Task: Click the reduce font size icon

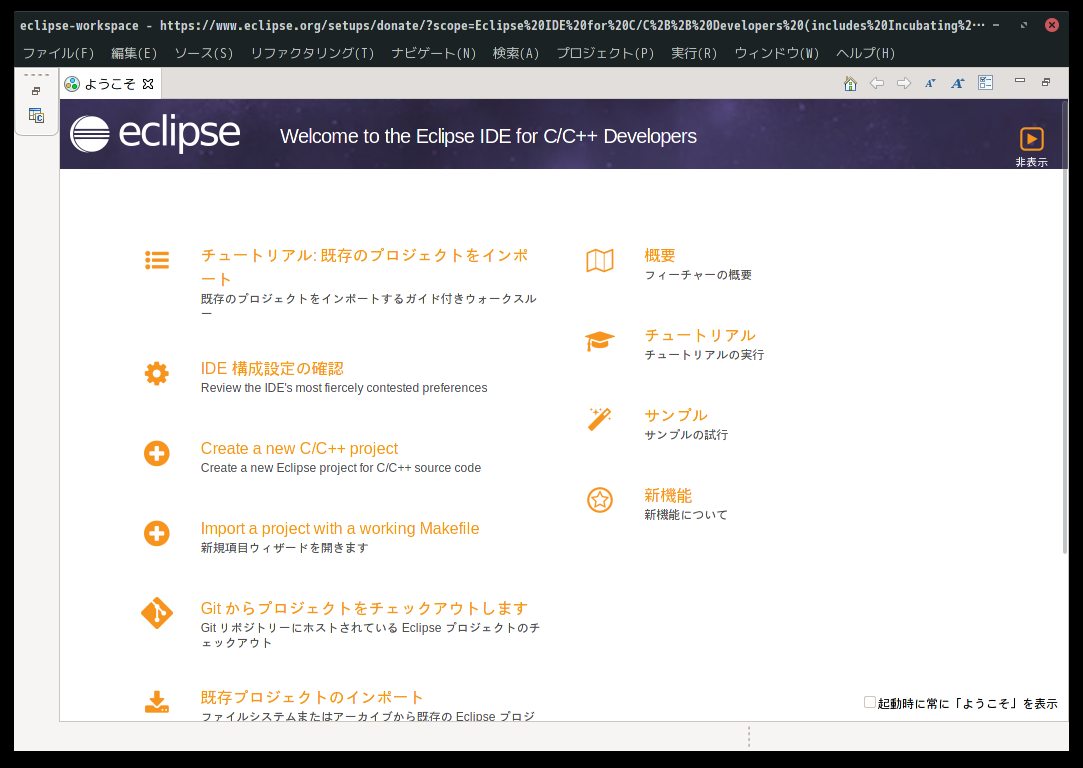Action: [x=930, y=84]
